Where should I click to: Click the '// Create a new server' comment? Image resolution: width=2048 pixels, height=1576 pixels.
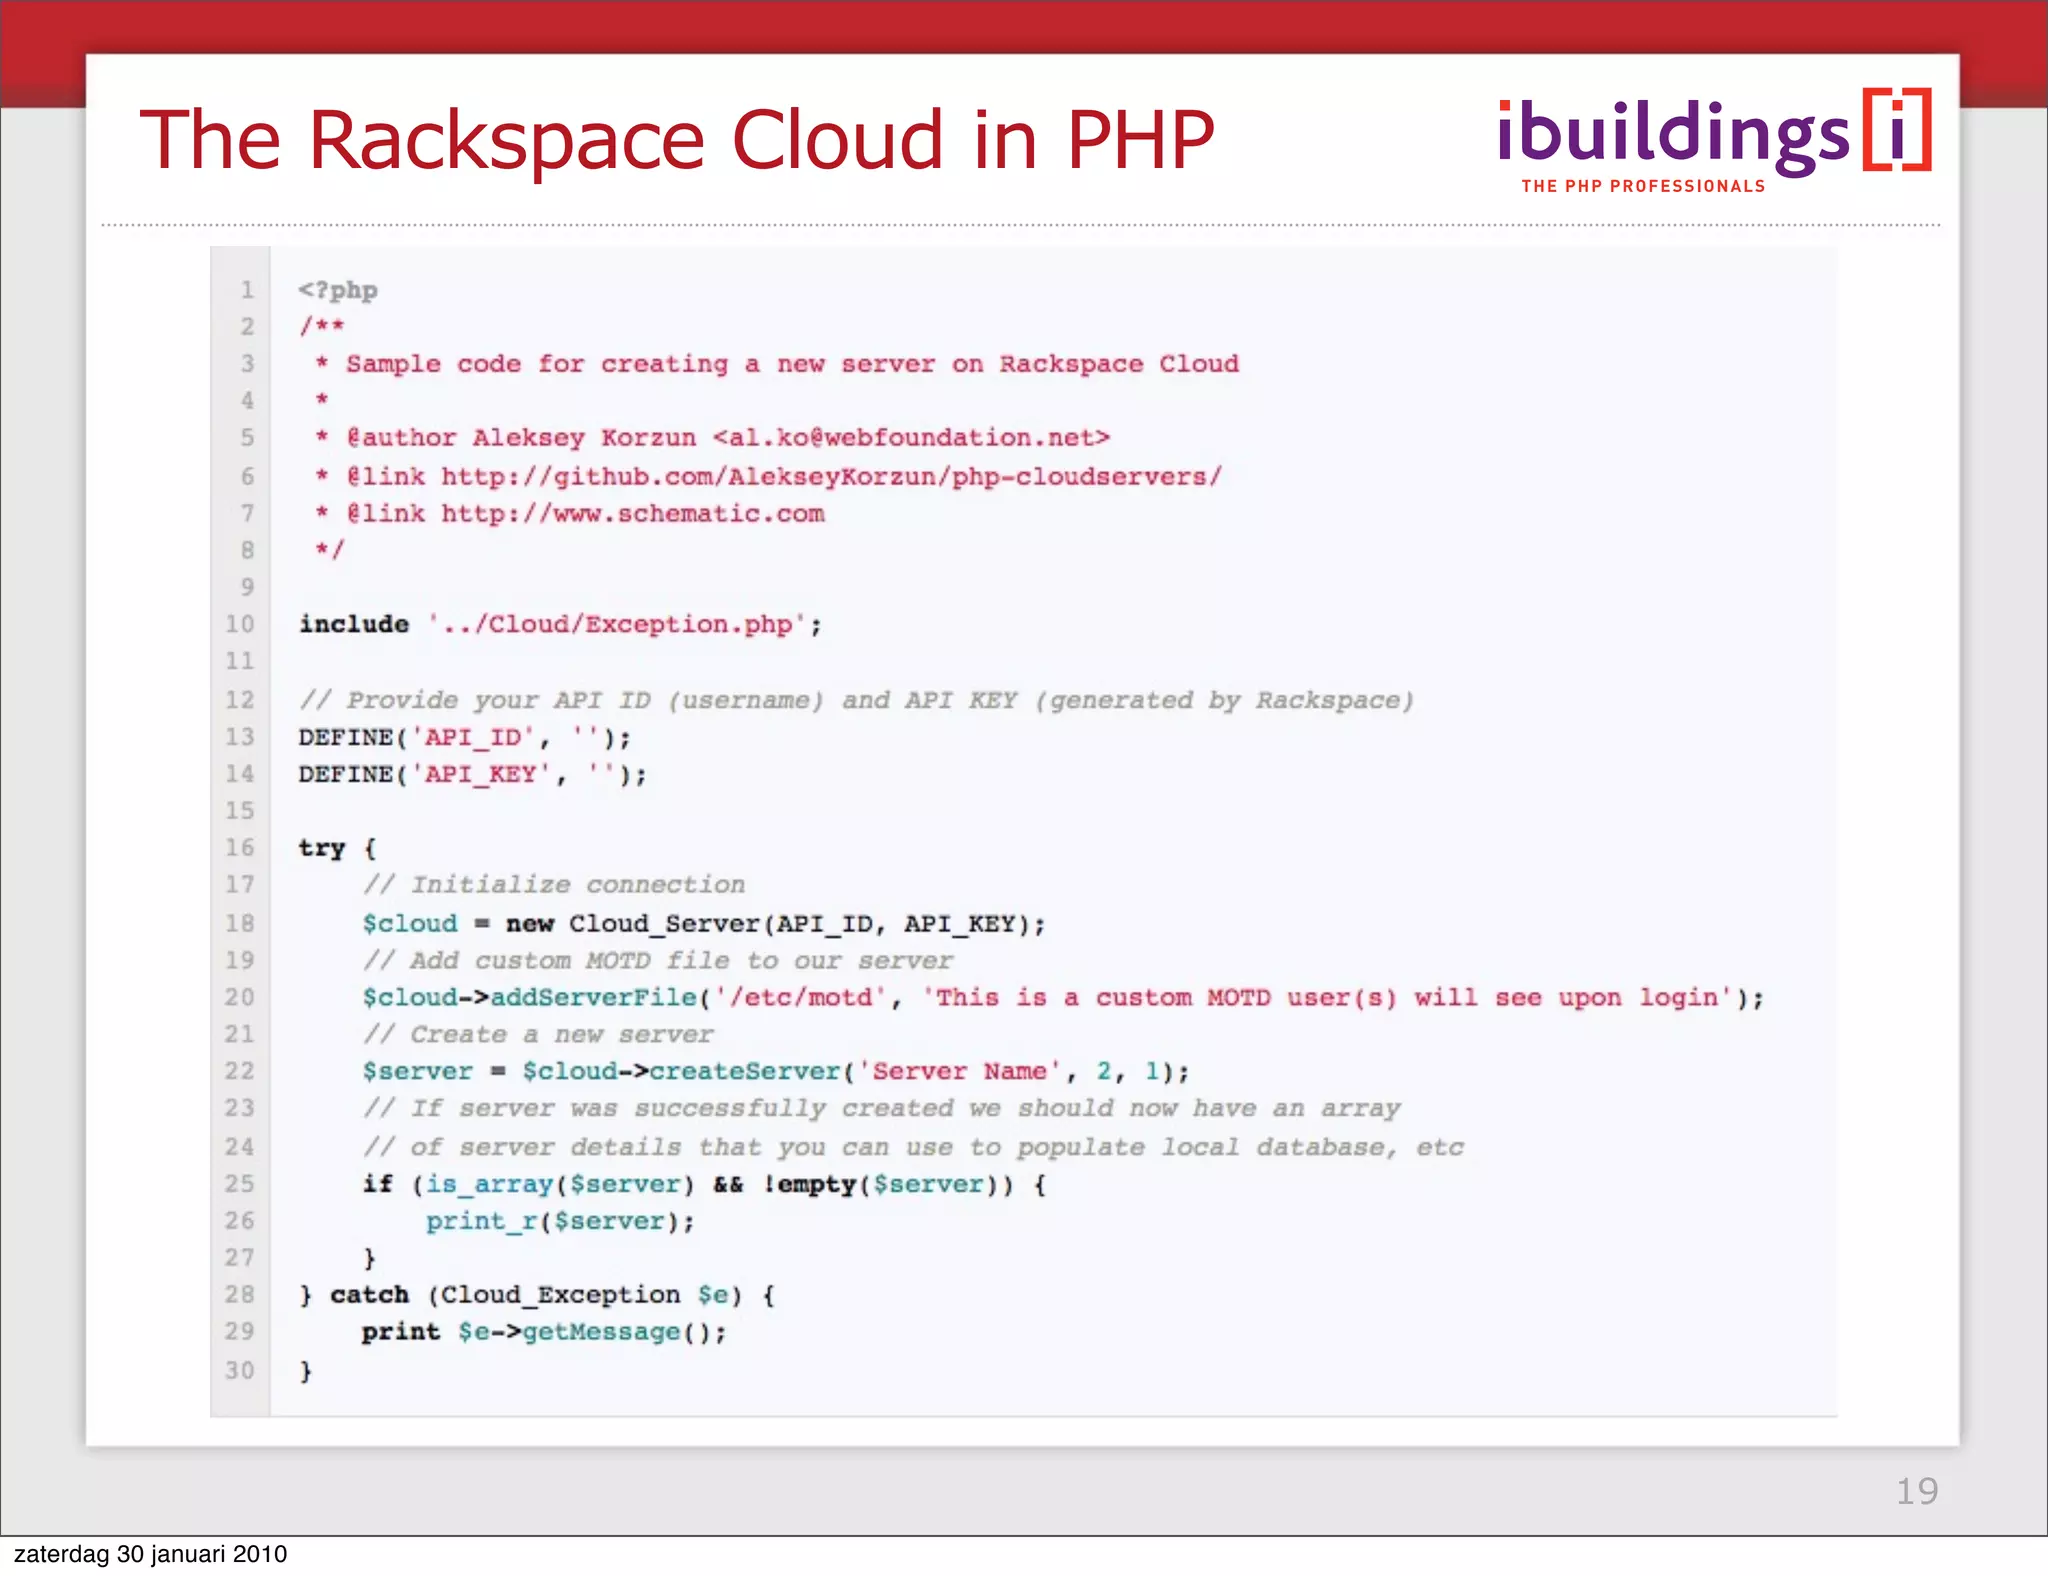[x=538, y=1034]
